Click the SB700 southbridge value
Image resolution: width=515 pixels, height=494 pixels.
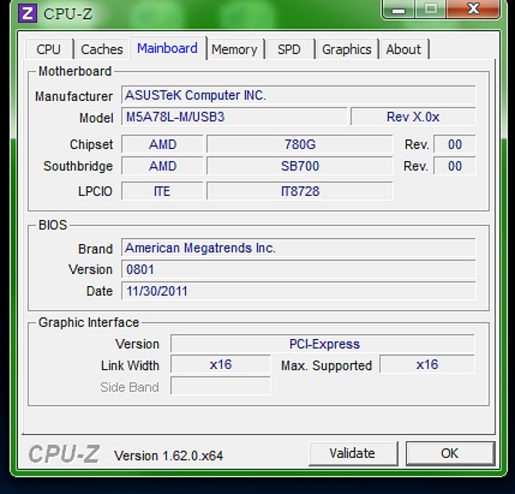point(300,166)
